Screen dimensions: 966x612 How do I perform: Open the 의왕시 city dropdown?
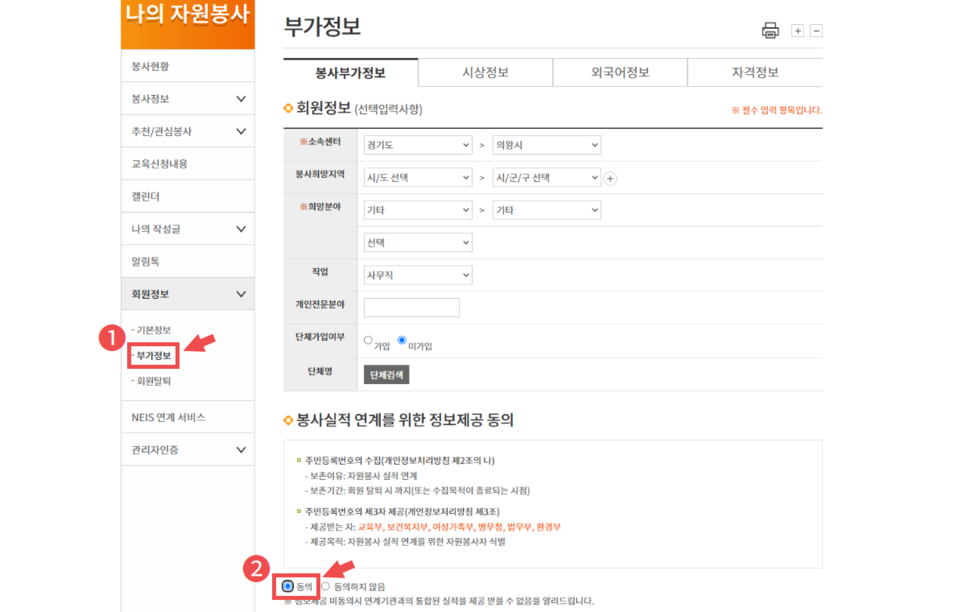point(547,144)
